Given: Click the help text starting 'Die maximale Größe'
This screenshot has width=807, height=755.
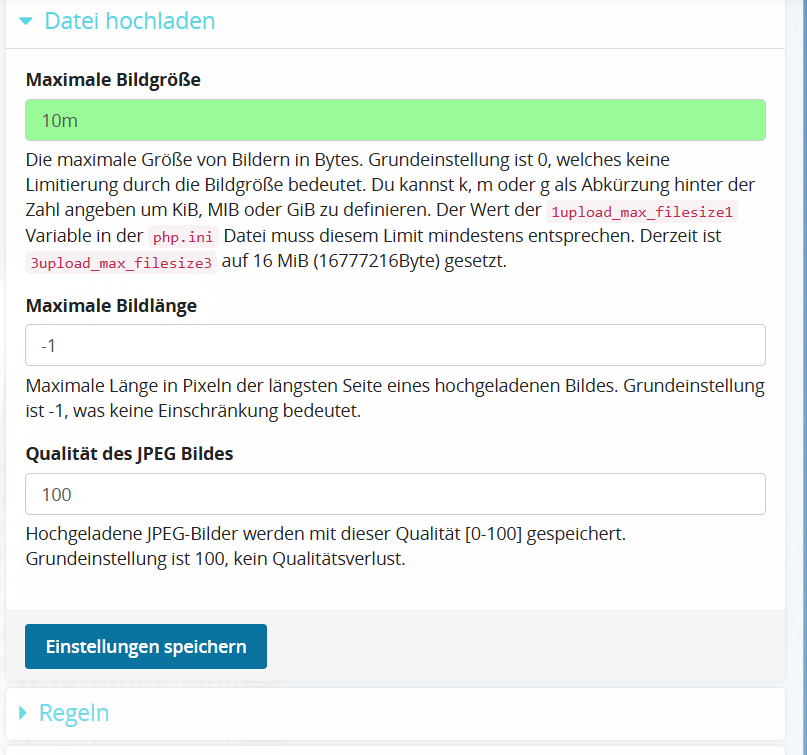Looking at the screenshot, I should (x=347, y=160).
